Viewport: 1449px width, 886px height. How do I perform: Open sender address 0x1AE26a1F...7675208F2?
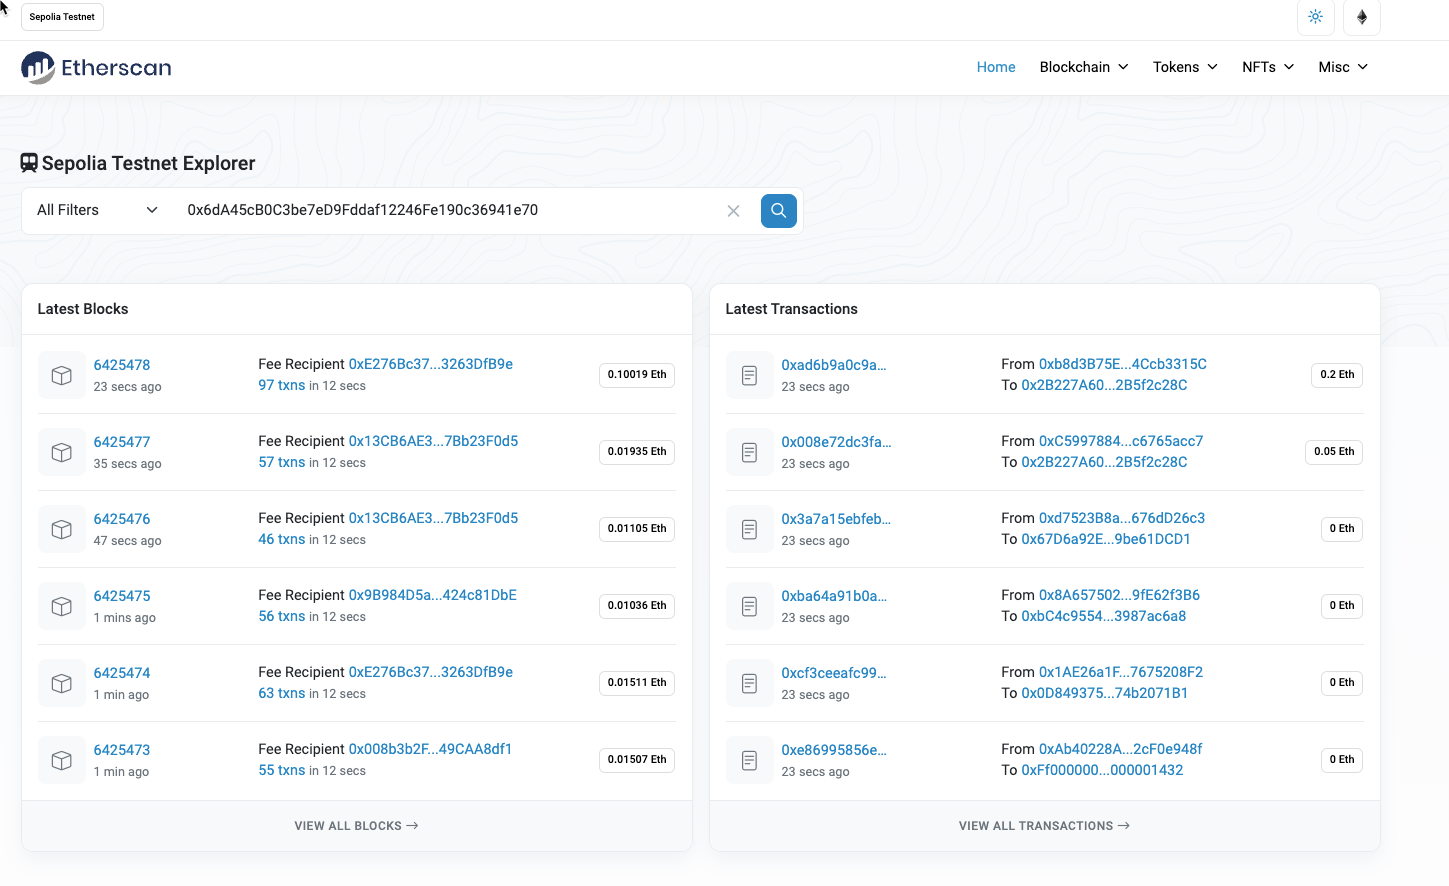point(1121,672)
